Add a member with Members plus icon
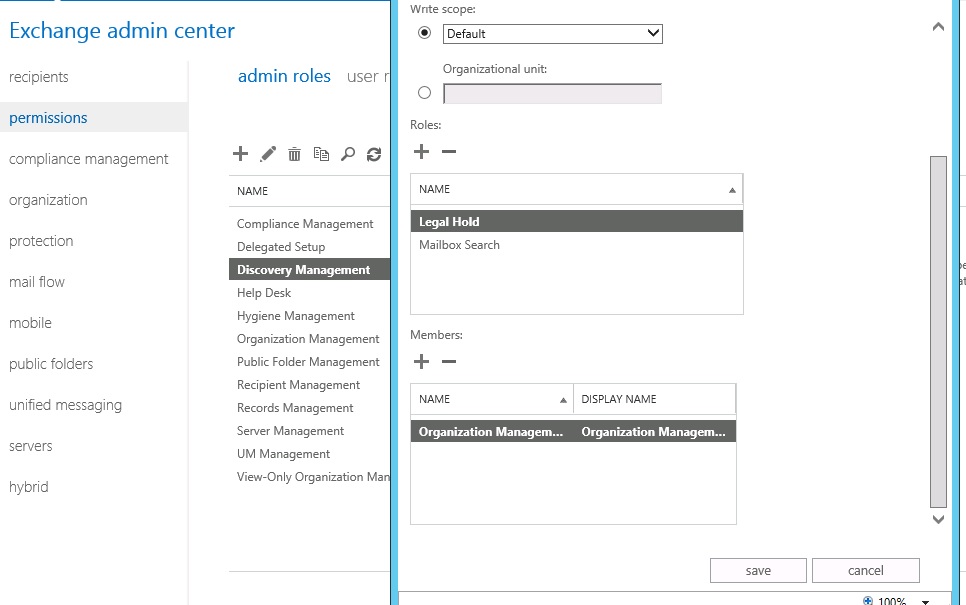966x605 pixels. [x=421, y=361]
